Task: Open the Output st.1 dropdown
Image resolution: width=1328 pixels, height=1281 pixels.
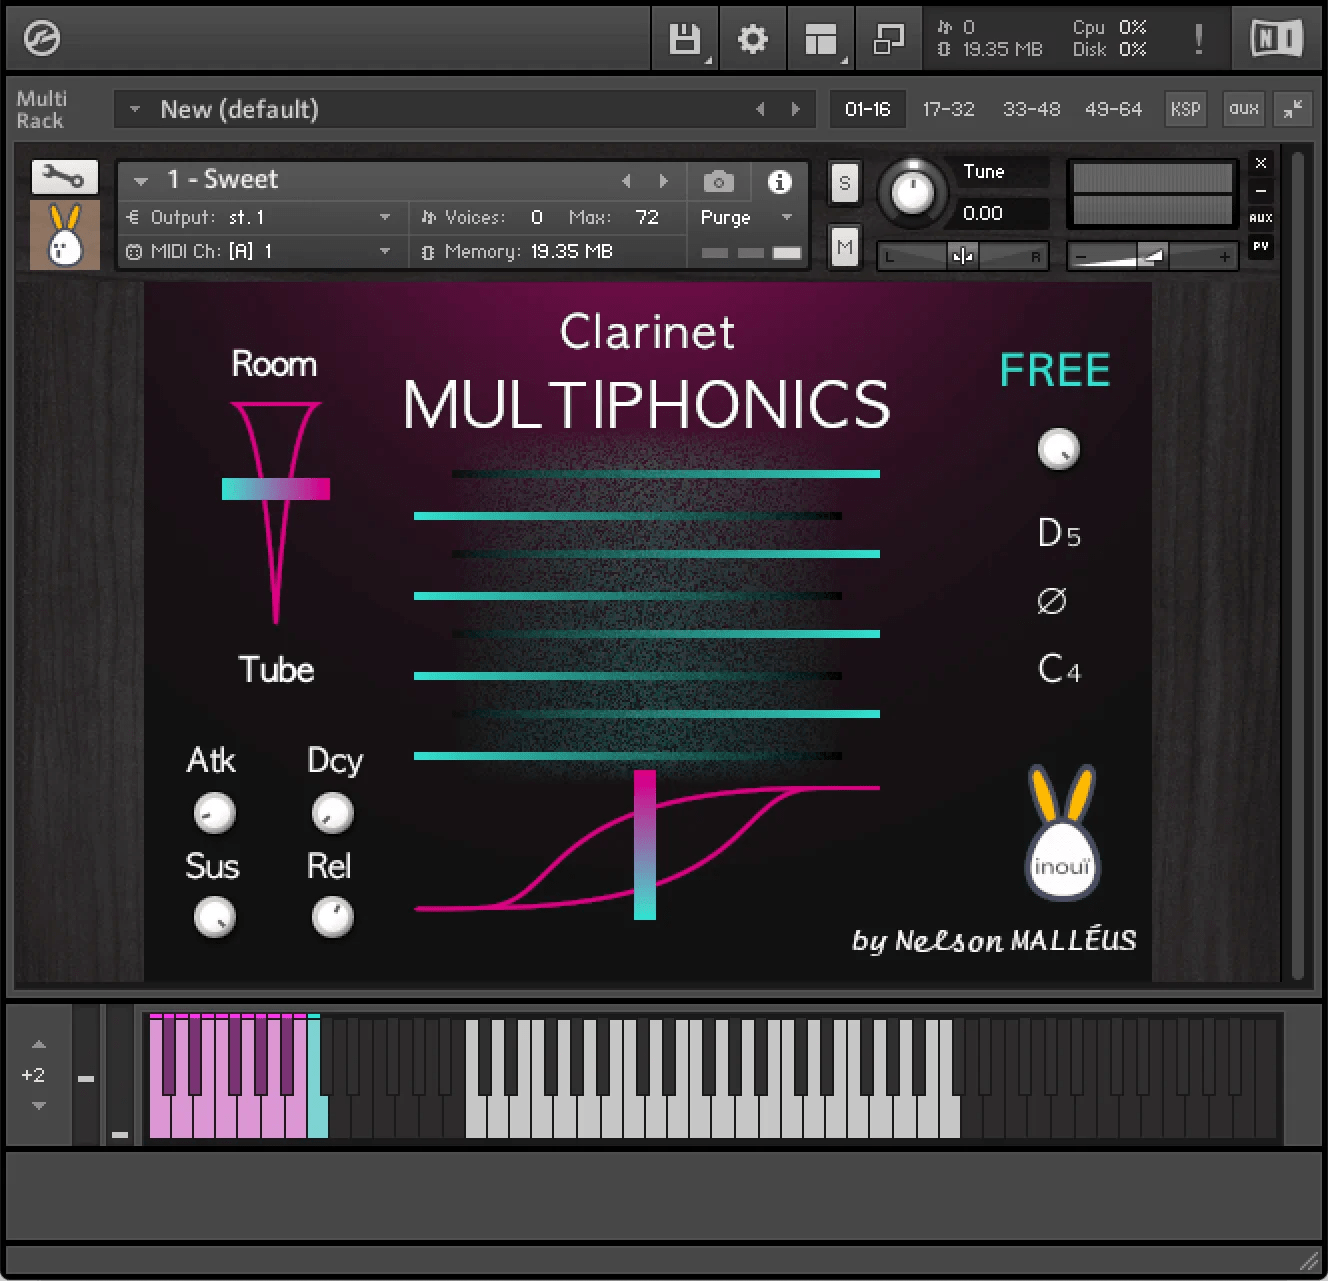Action: (383, 217)
